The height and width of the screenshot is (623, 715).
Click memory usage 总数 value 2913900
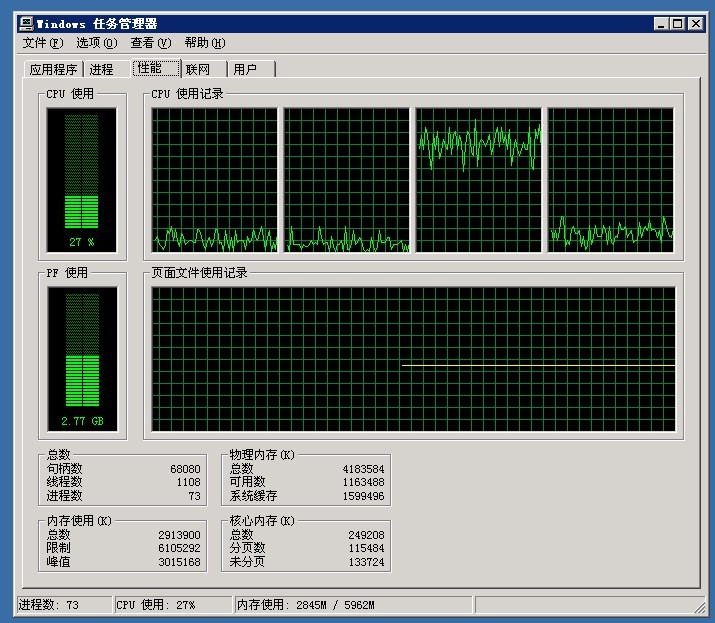pos(179,535)
